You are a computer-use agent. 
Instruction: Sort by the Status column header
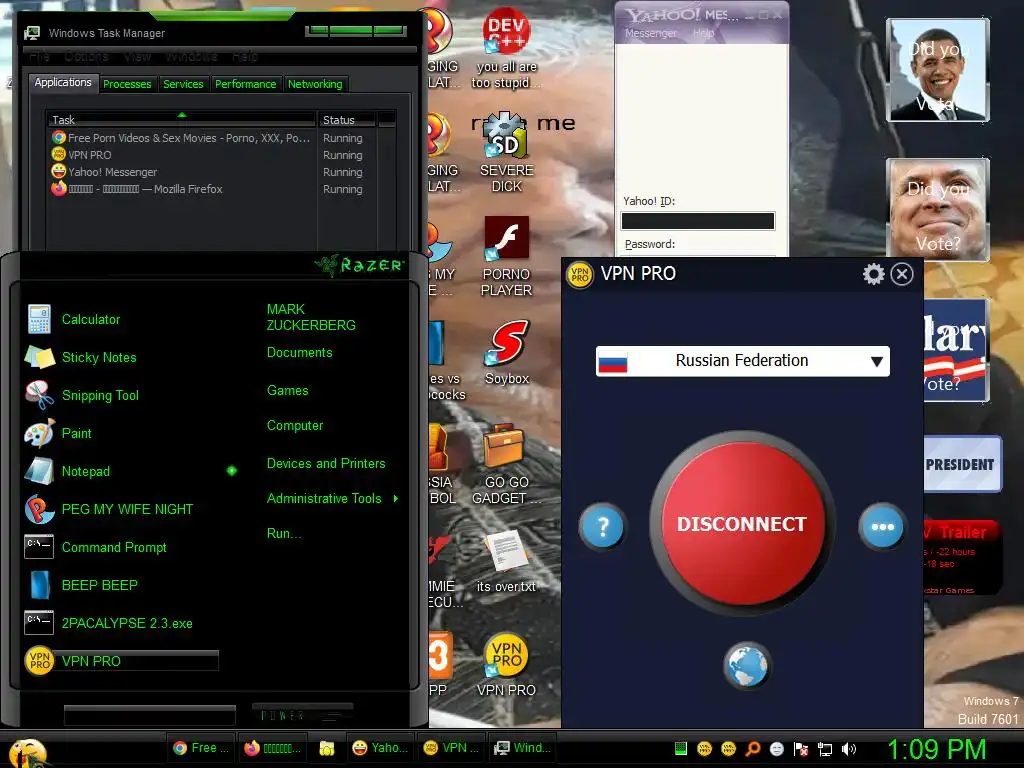(x=347, y=120)
